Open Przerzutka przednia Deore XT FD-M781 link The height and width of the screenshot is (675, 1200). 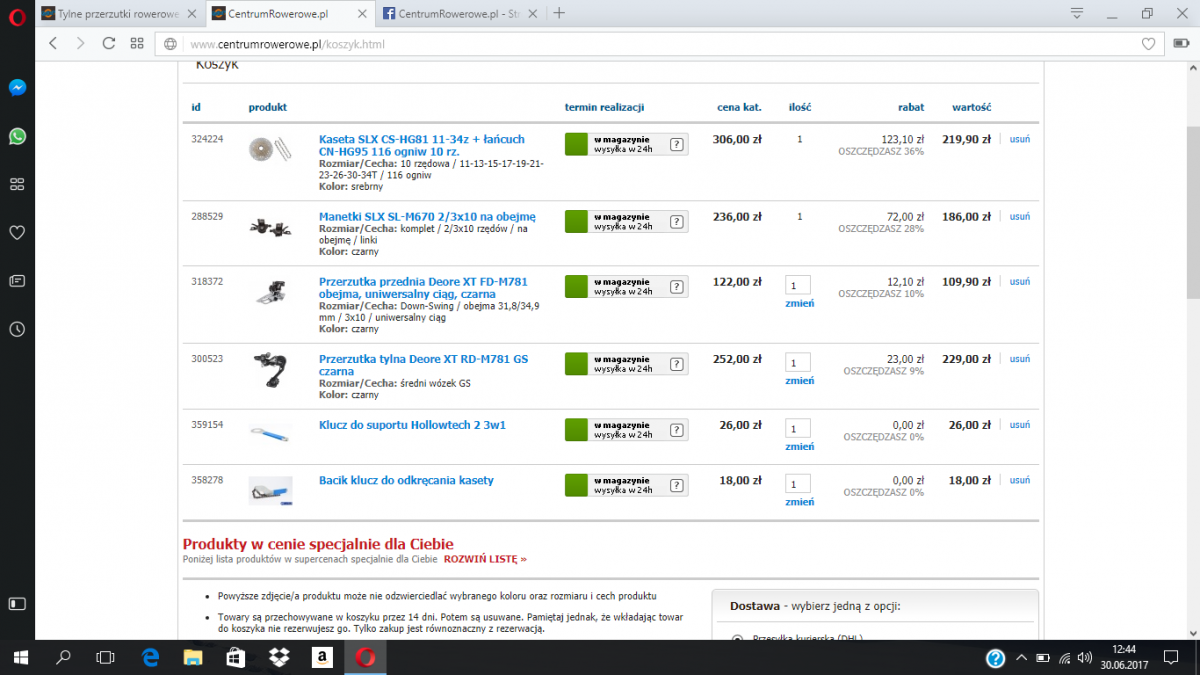[423, 288]
